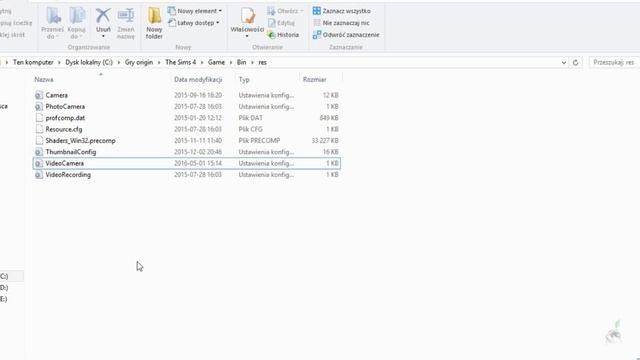Expand the Właściwości dropdown arrow
This screenshot has width=640, height=360.
247,36
